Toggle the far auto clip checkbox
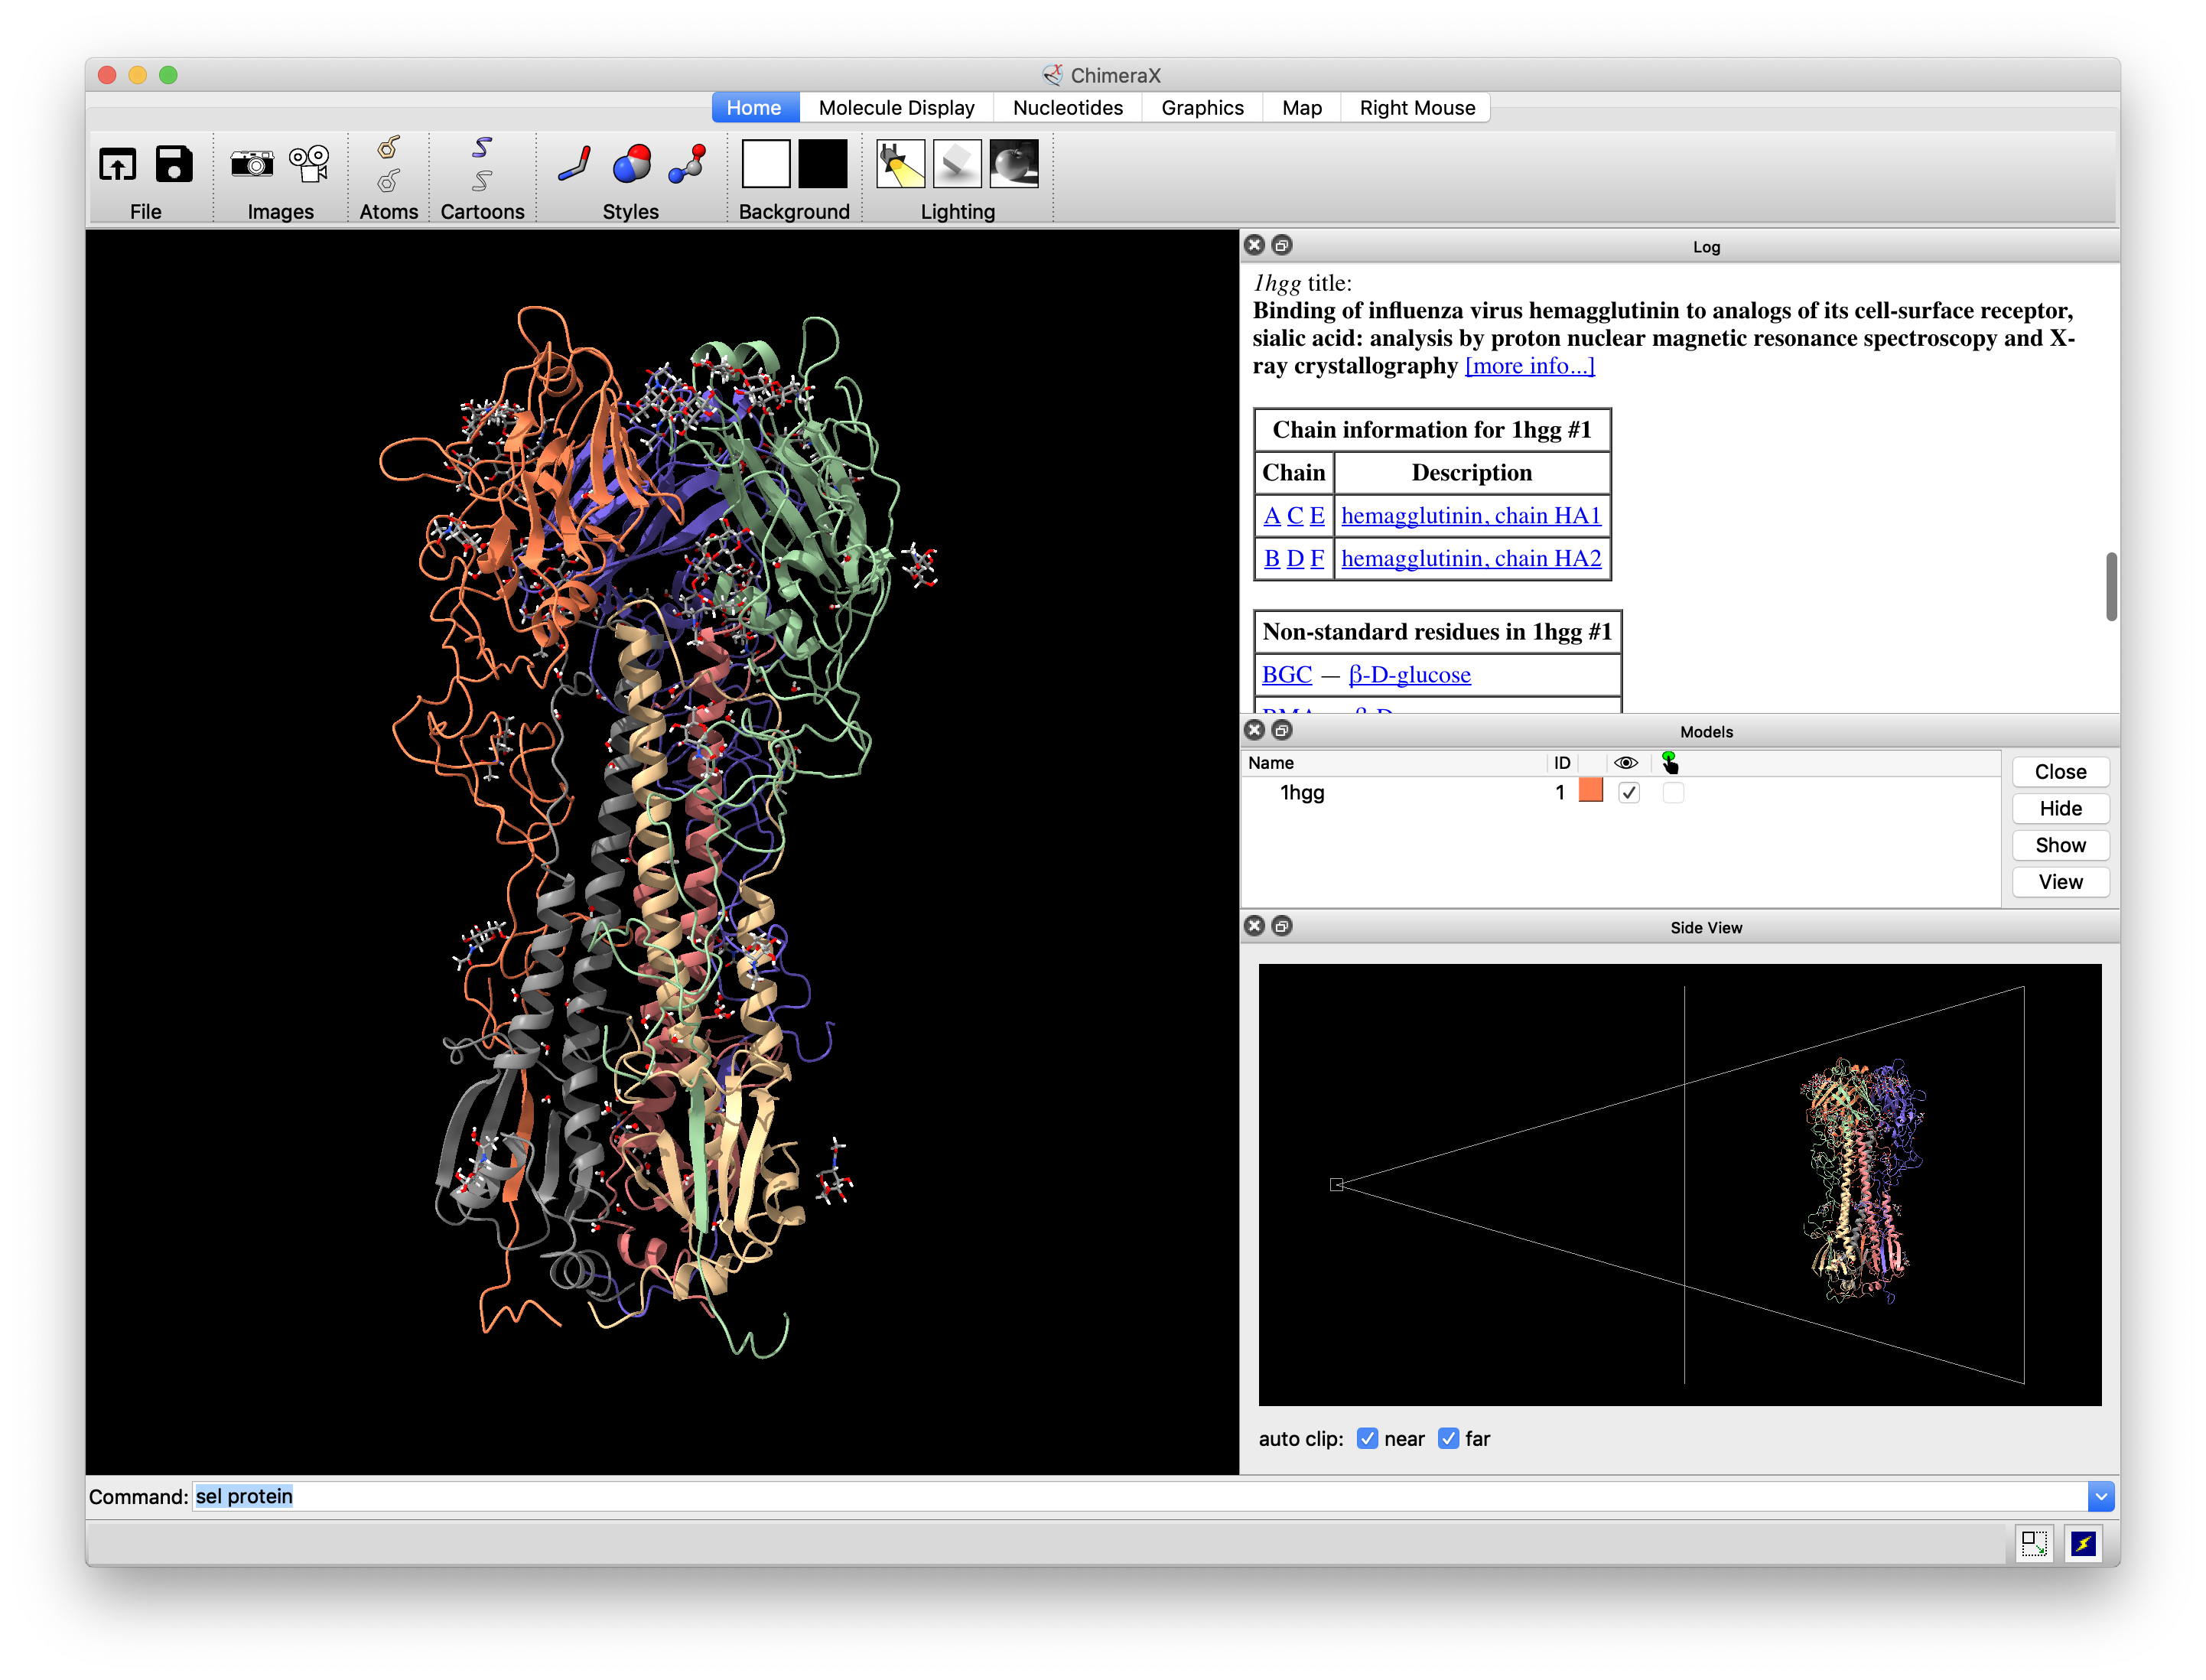This screenshot has width=2206, height=1680. pos(1448,1438)
